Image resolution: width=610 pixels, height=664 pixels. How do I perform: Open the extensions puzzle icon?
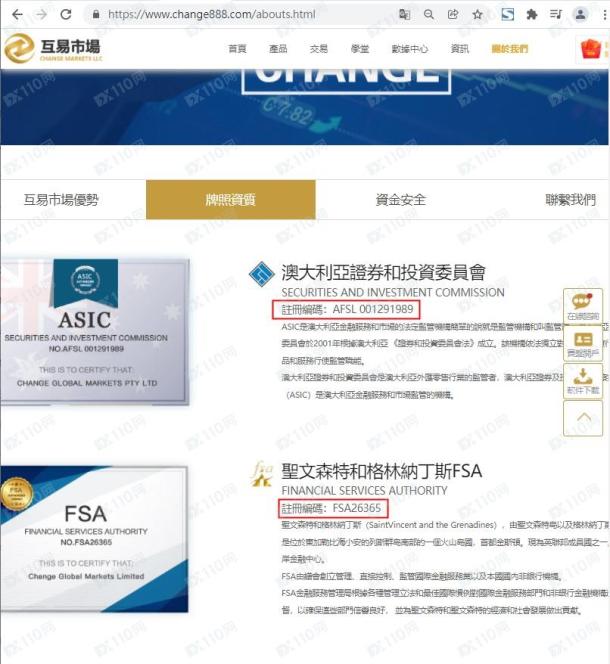coord(532,14)
